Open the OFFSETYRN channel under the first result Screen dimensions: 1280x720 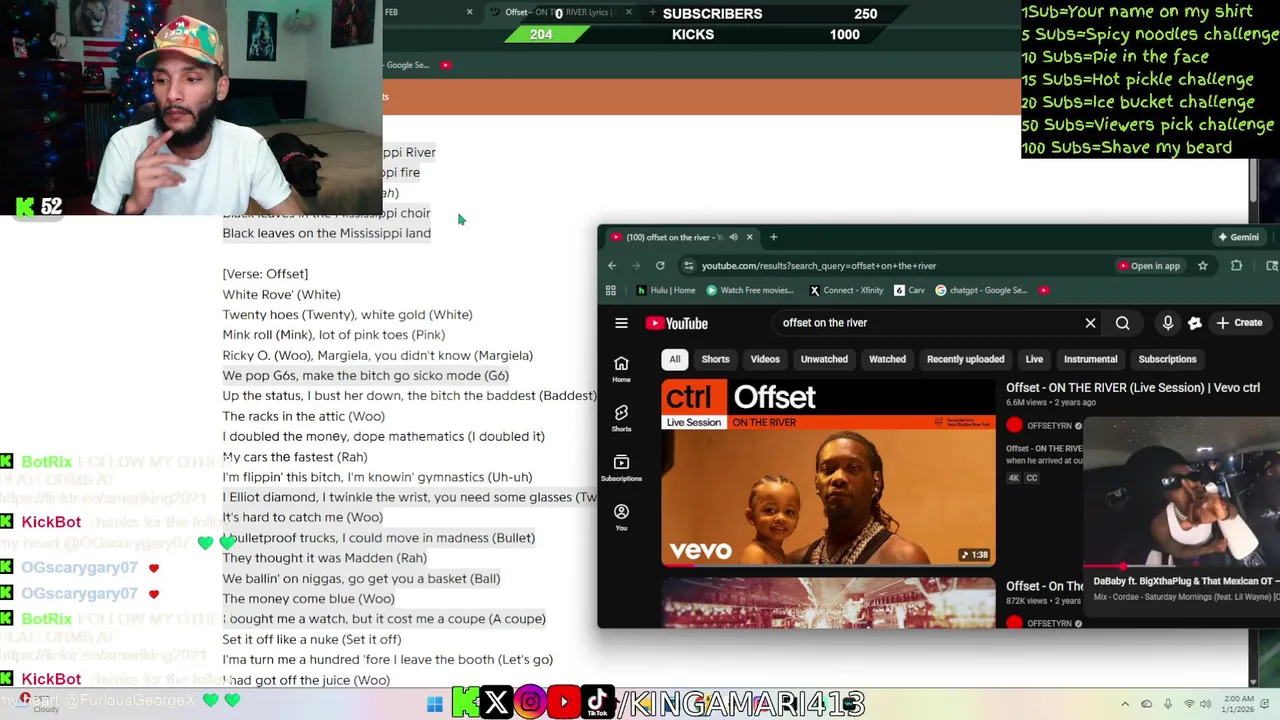click(1049, 426)
